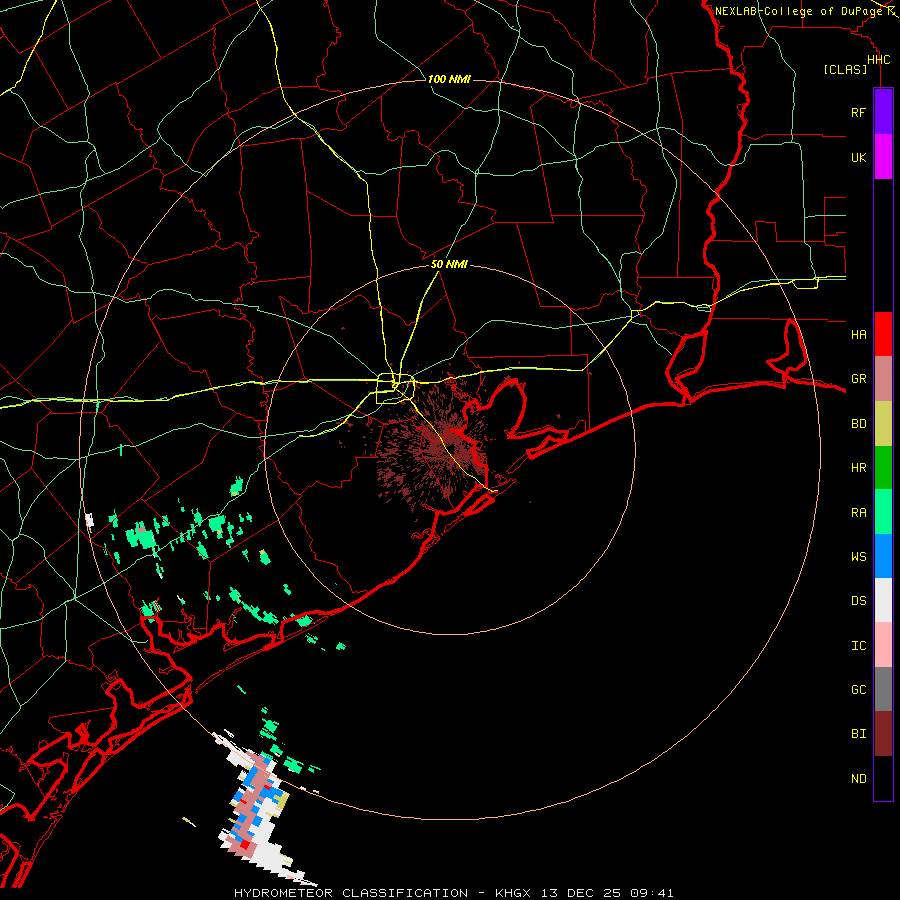The height and width of the screenshot is (900, 900).
Task: Click the IC legend label
Action: coord(858,646)
